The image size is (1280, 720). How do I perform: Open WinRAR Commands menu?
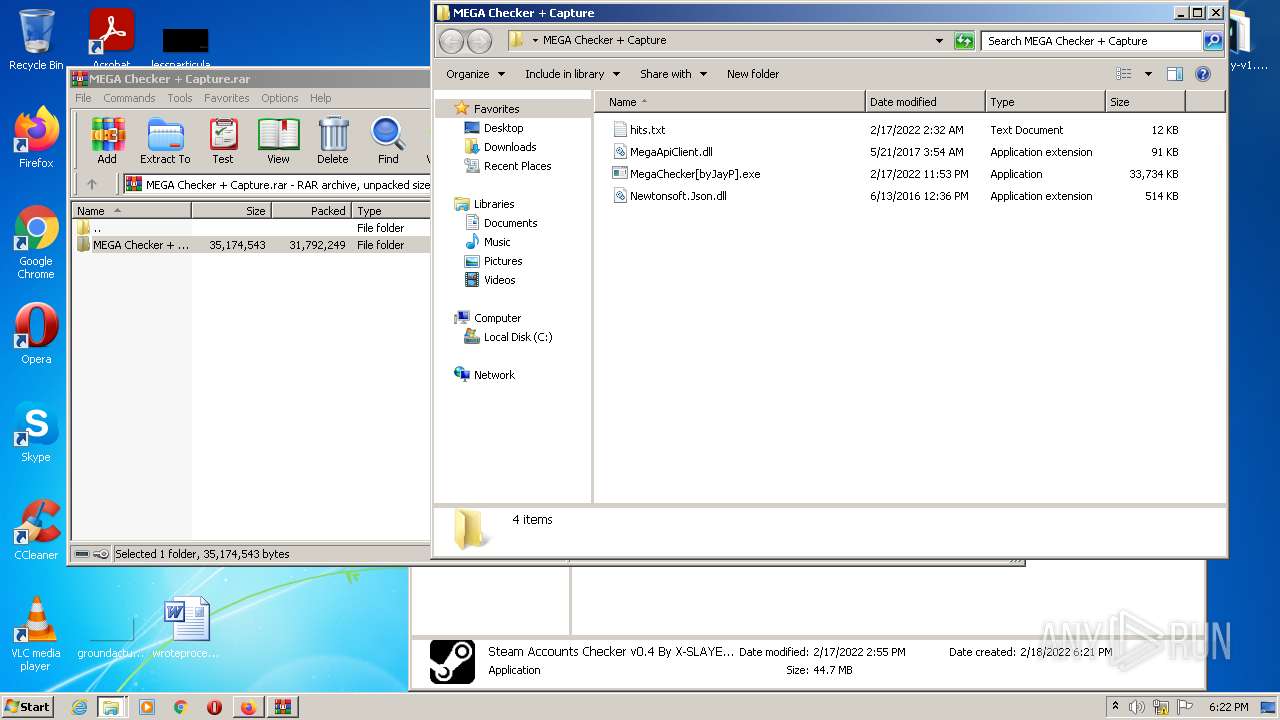click(129, 98)
